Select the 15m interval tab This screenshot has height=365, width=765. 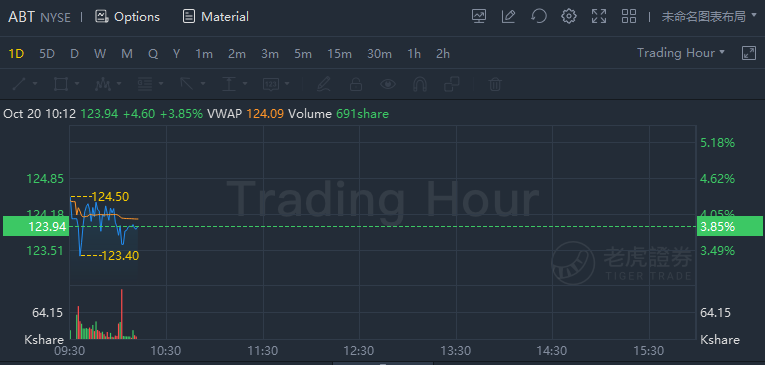pyautogui.click(x=339, y=54)
